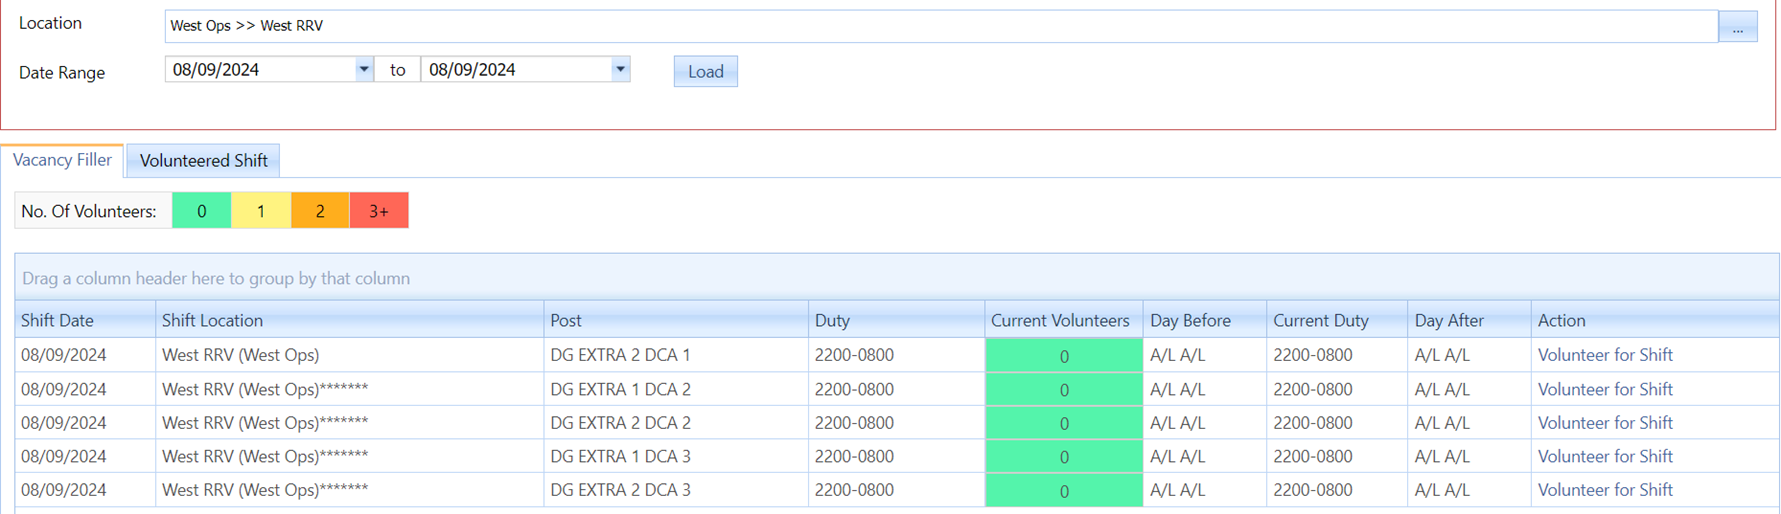Sort by Shift Date column header
The height and width of the screenshot is (514, 1781).
[57, 320]
